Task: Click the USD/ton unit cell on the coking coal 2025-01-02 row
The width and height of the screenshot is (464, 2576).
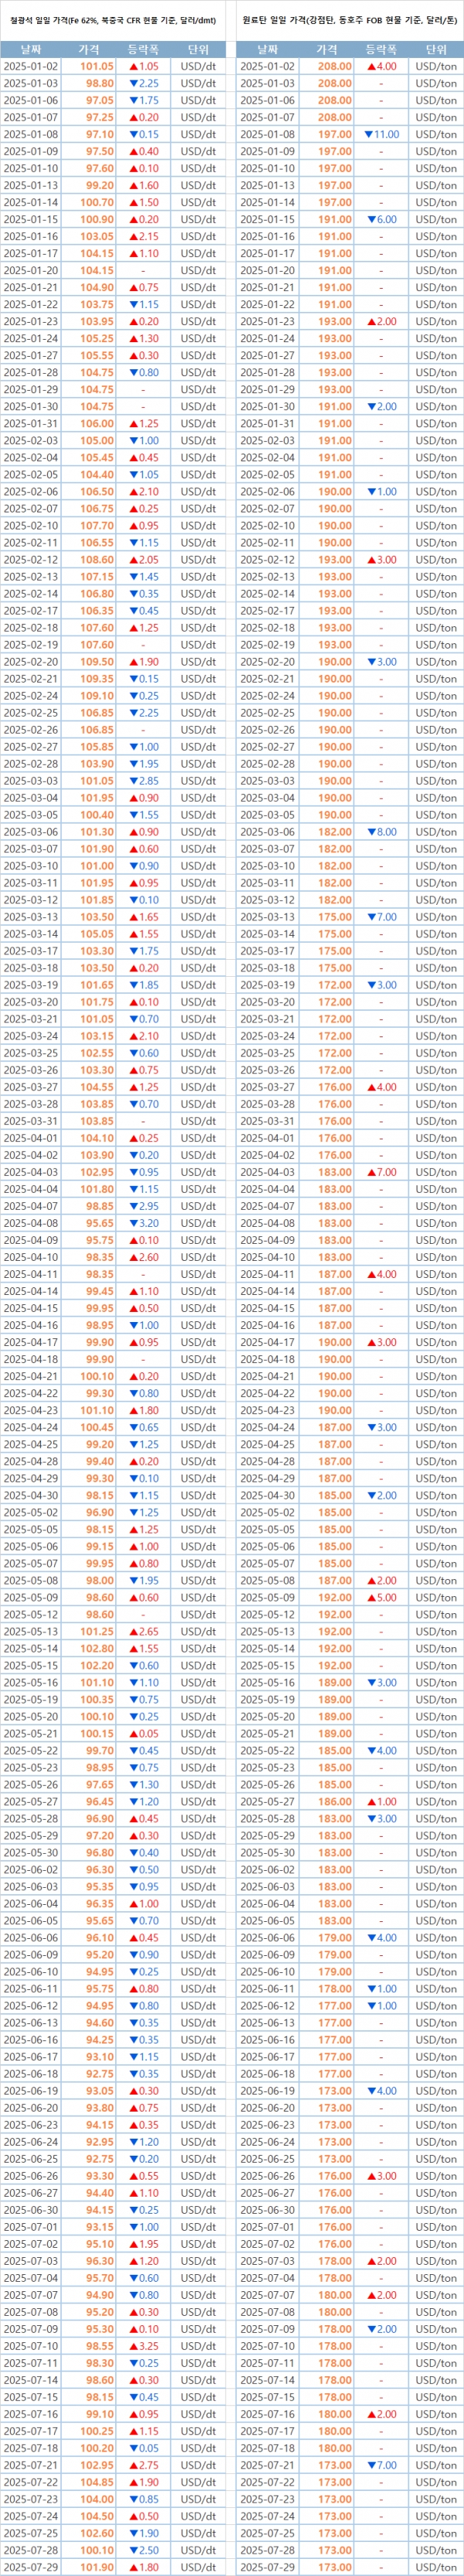Action: (x=436, y=66)
